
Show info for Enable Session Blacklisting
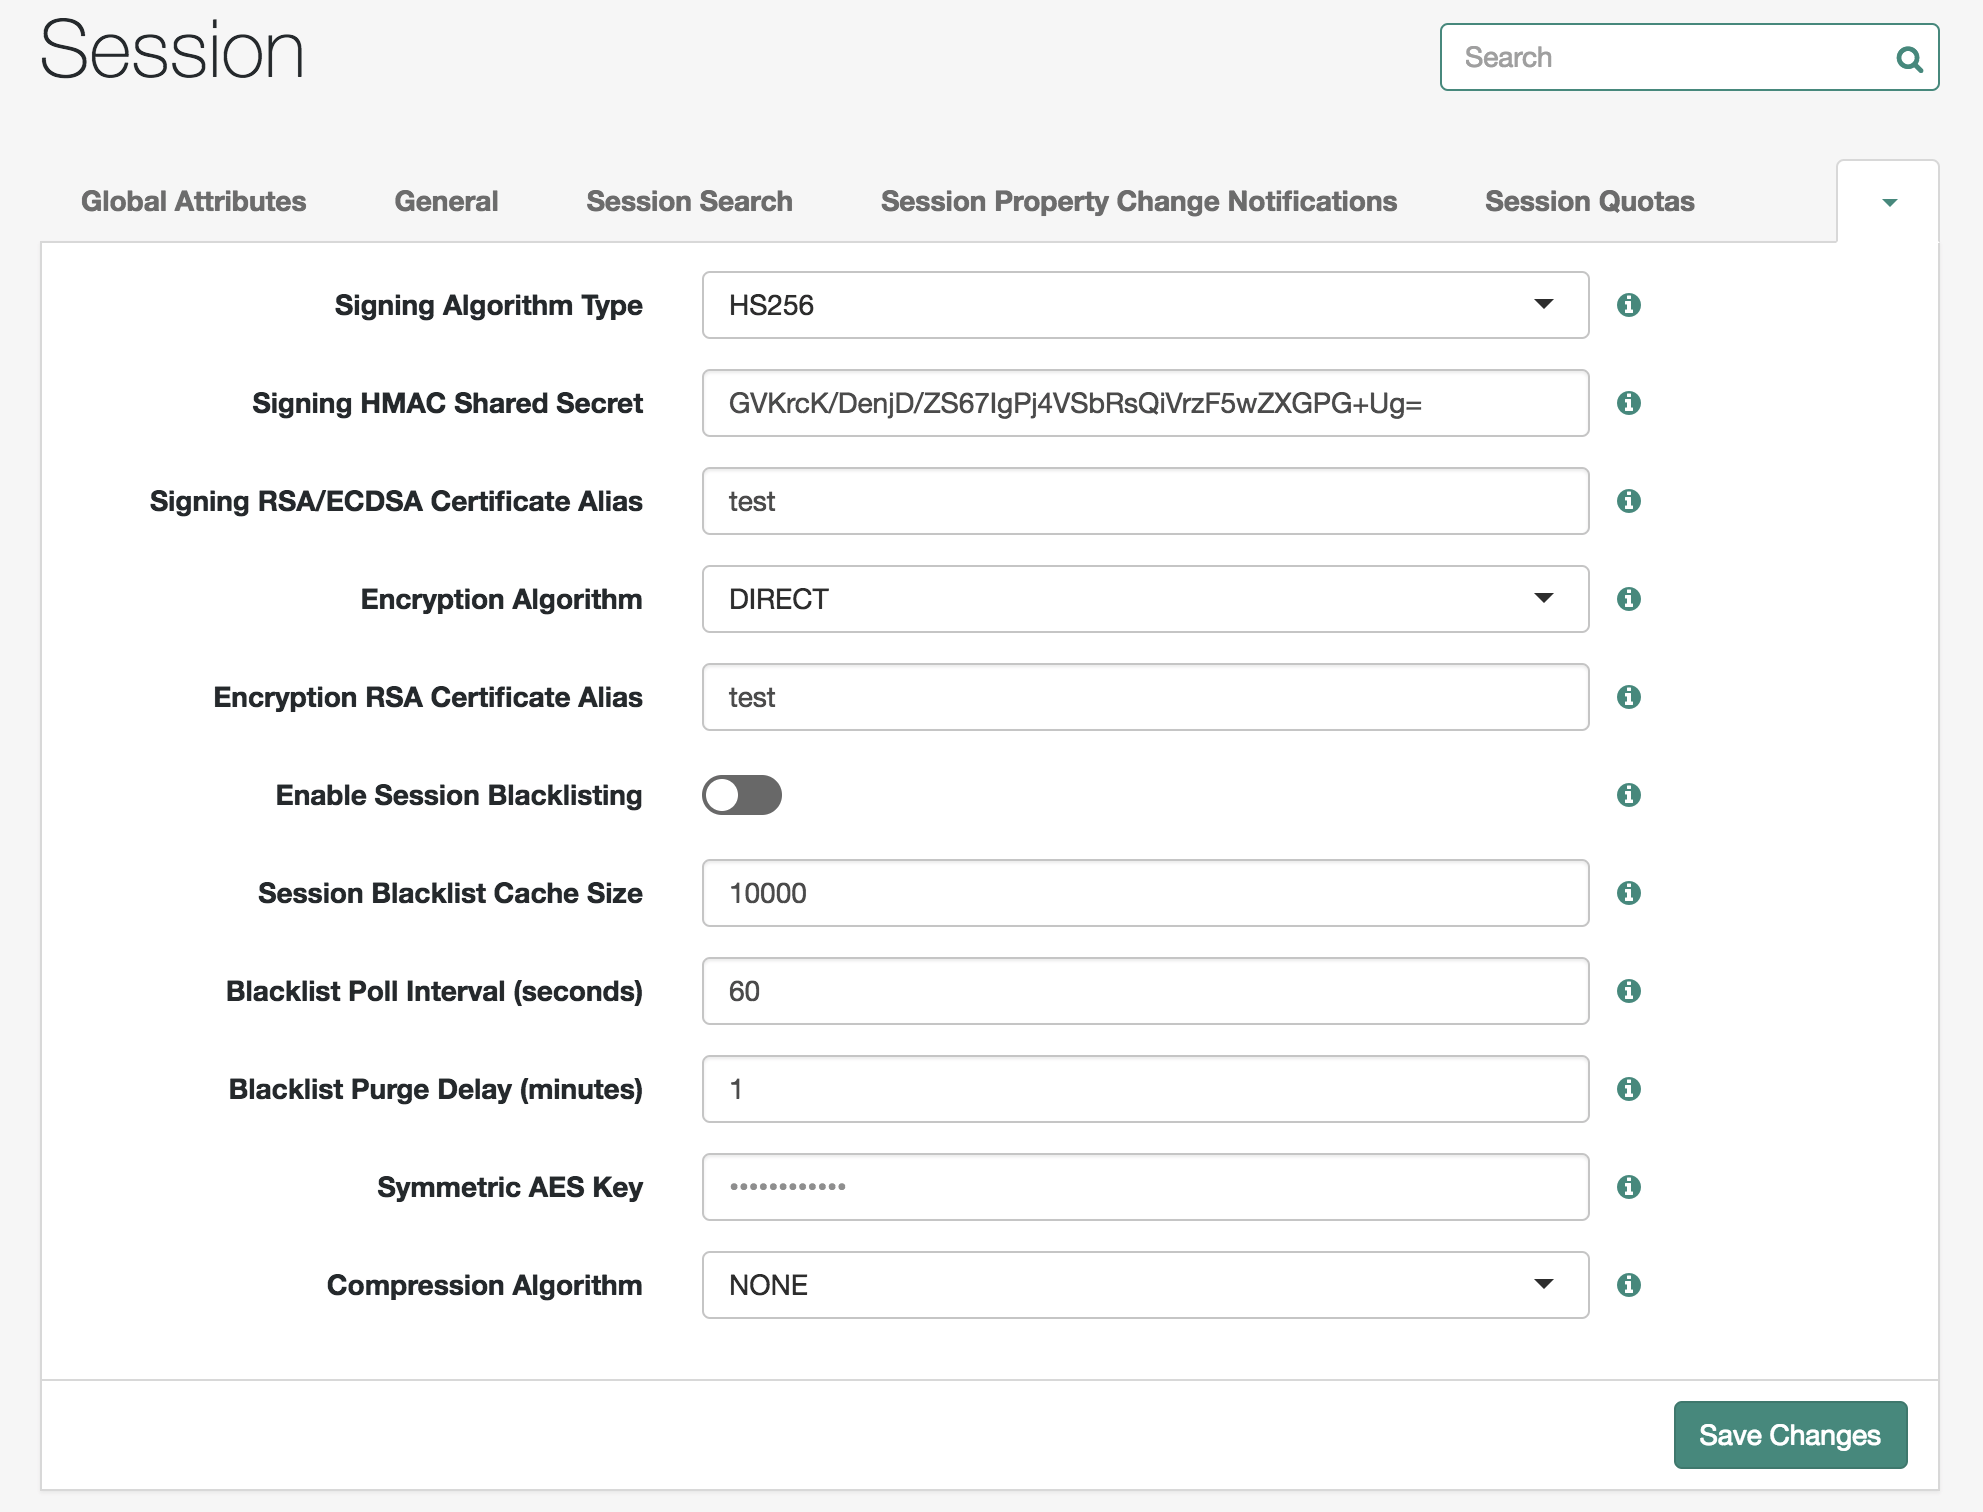pos(1629,795)
